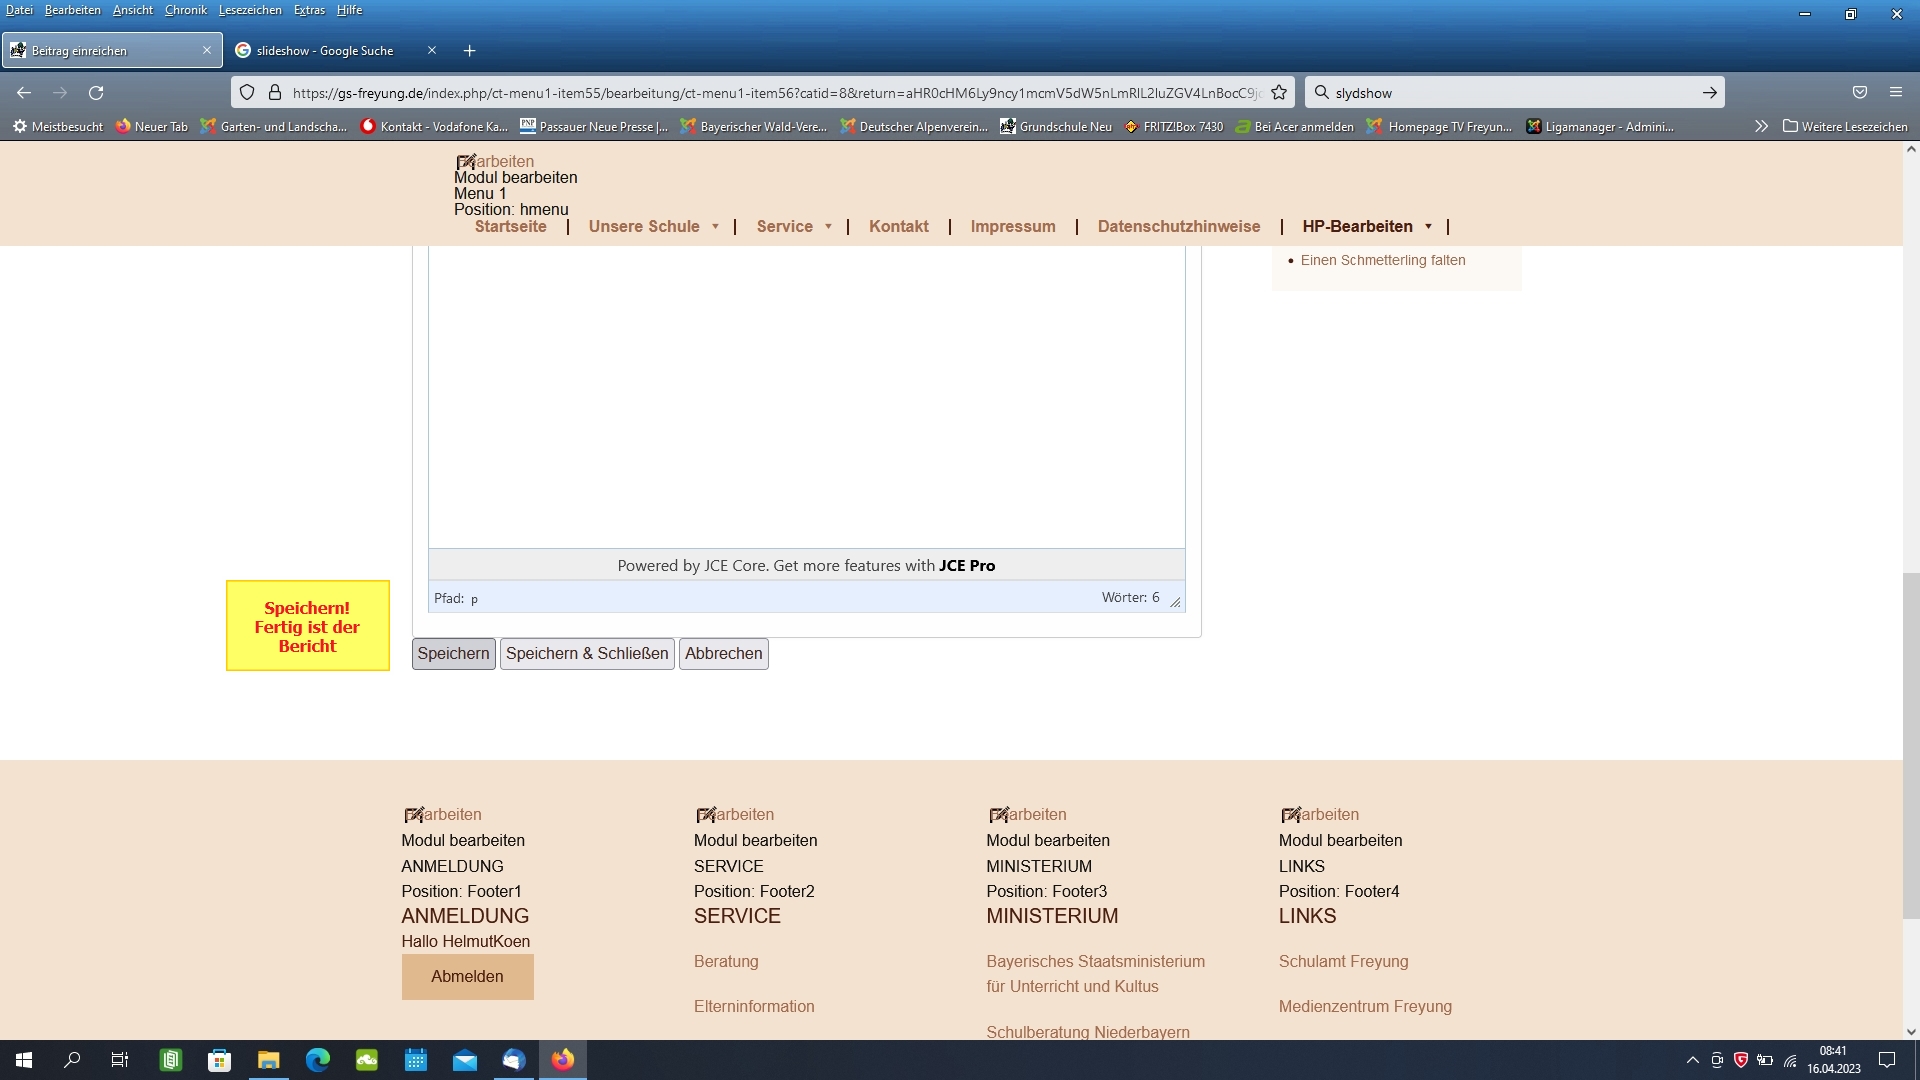Click the tracking protection shield icon
This screenshot has height=1080, width=1920.
pyautogui.click(x=247, y=93)
